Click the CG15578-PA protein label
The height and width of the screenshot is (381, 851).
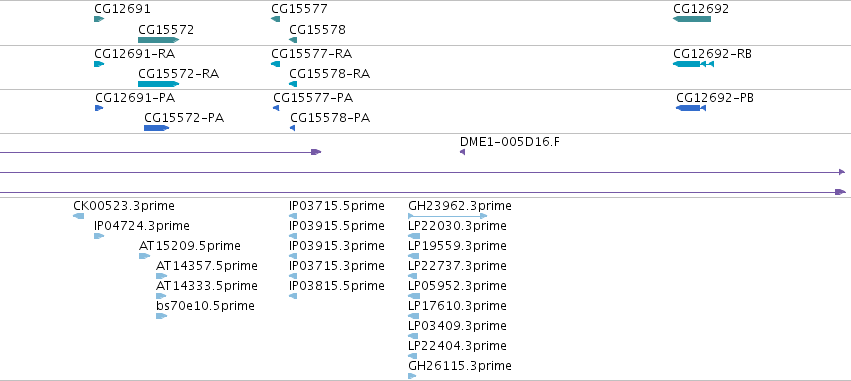[x=330, y=118]
